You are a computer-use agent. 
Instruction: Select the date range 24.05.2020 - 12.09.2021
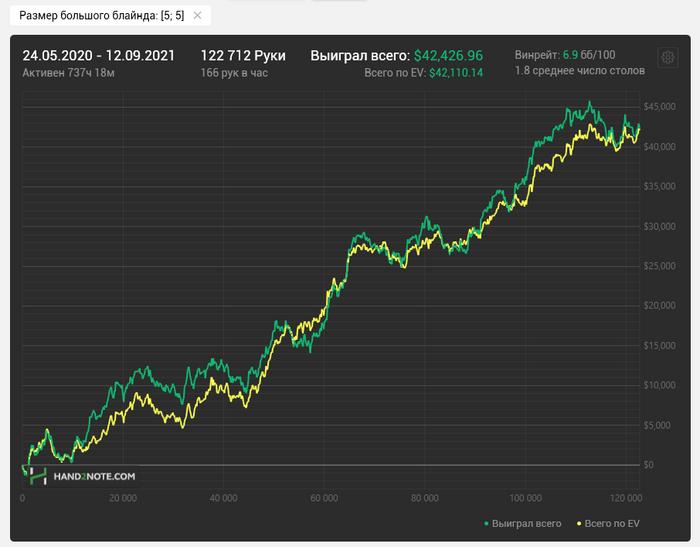pos(99,55)
